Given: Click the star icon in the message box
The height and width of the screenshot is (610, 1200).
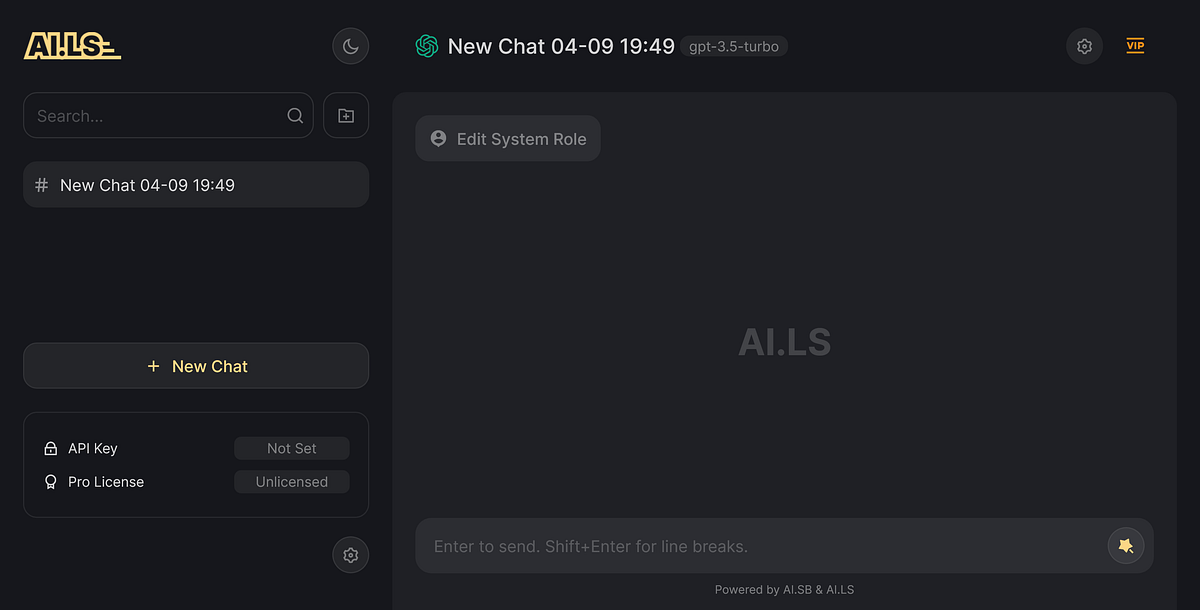Looking at the screenshot, I should (x=1125, y=546).
